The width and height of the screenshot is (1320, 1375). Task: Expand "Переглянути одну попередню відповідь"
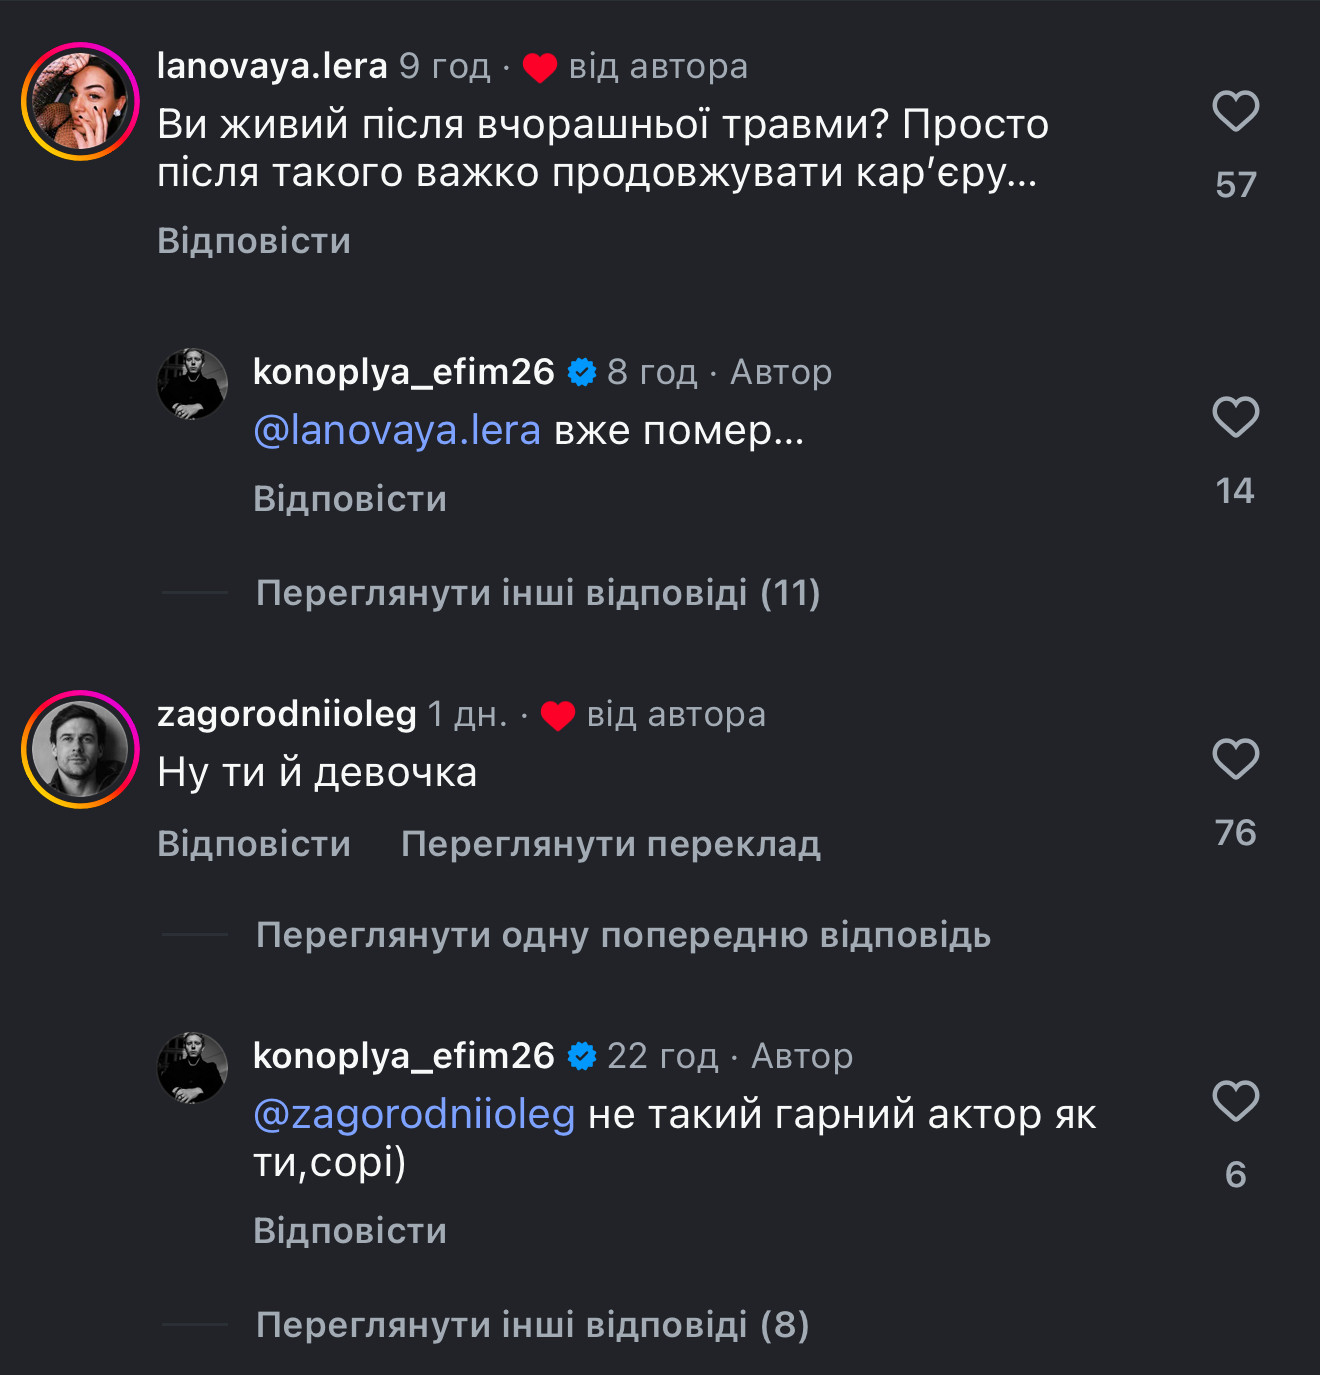[x=623, y=935]
